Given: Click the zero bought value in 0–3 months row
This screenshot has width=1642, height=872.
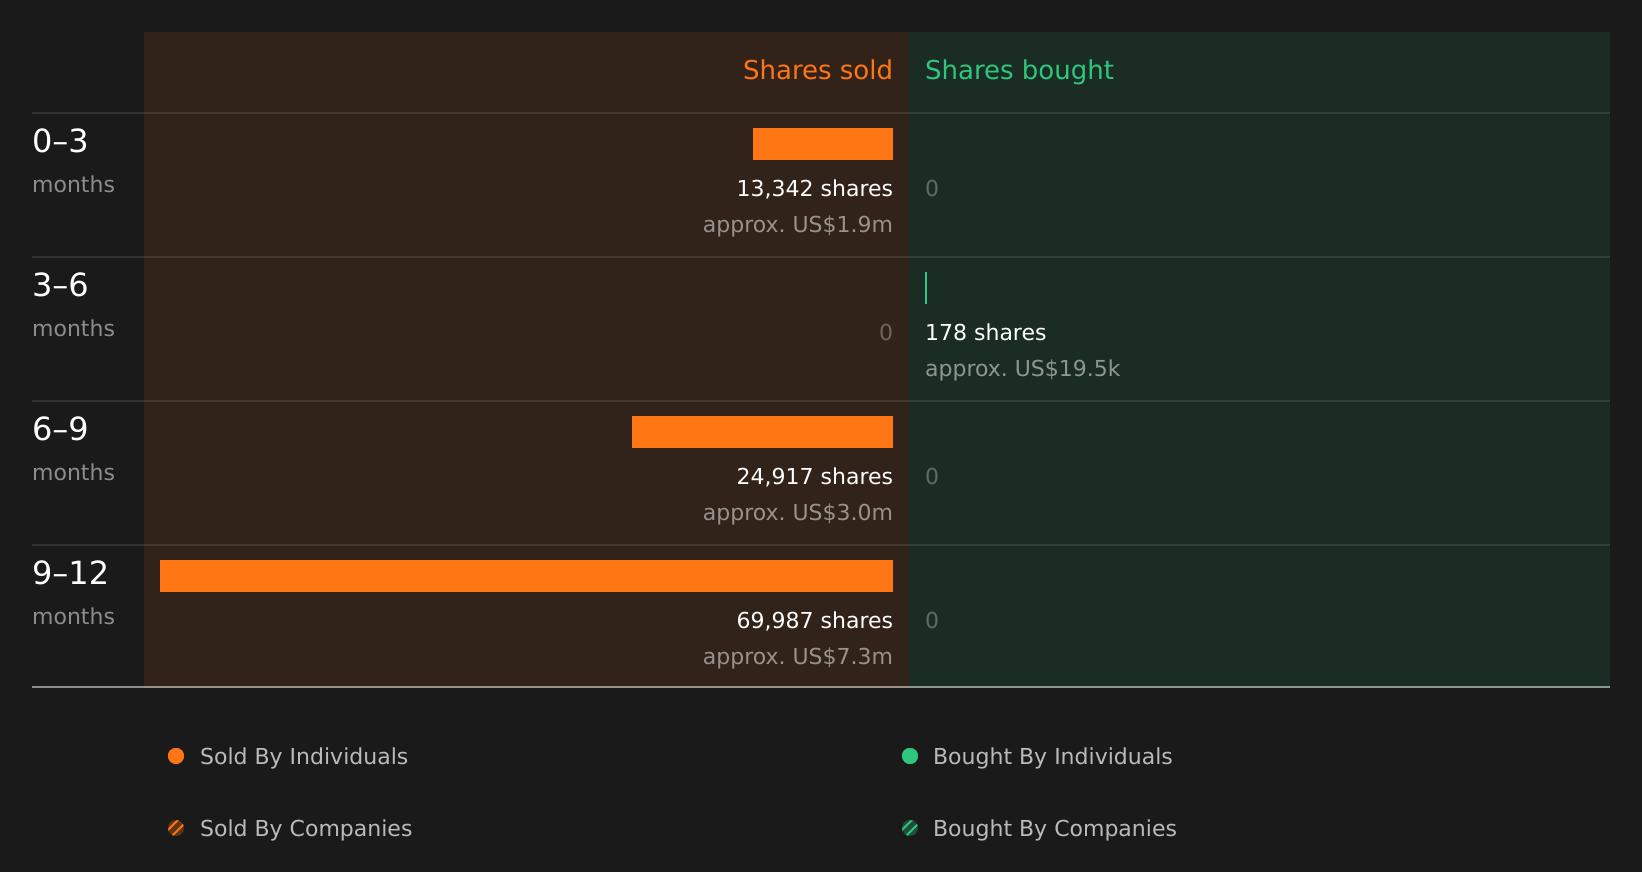Looking at the screenshot, I should [932, 189].
